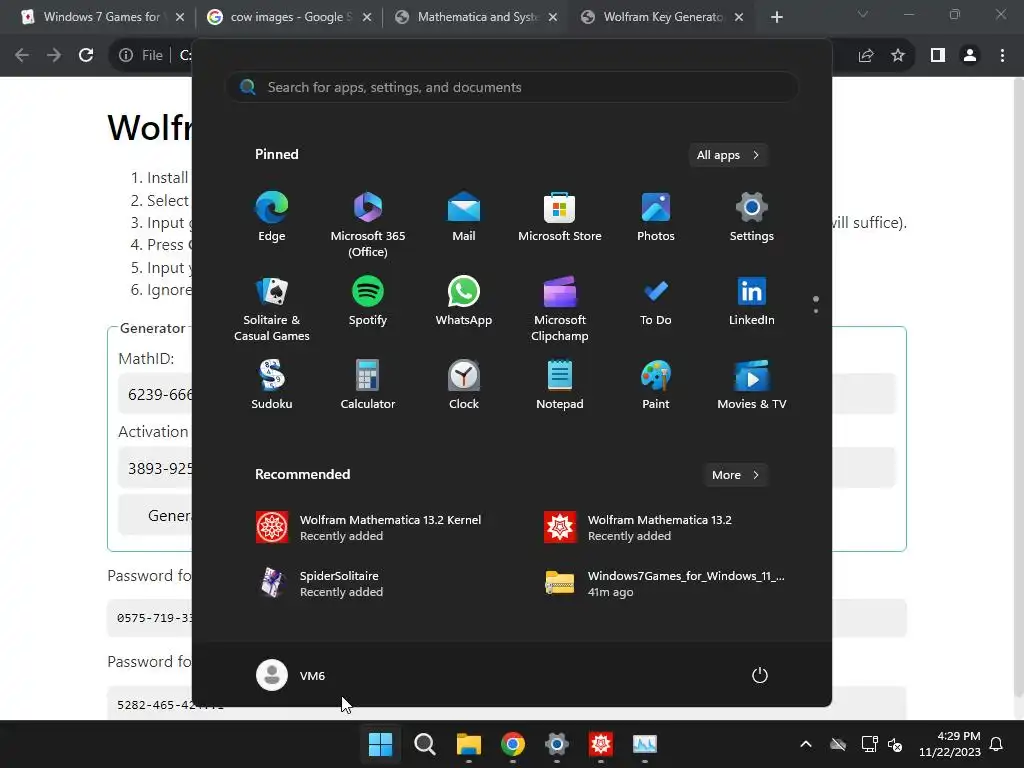Image resolution: width=1024 pixels, height=768 pixels.
Task: Open VM6 user account menu
Action: coord(291,675)
